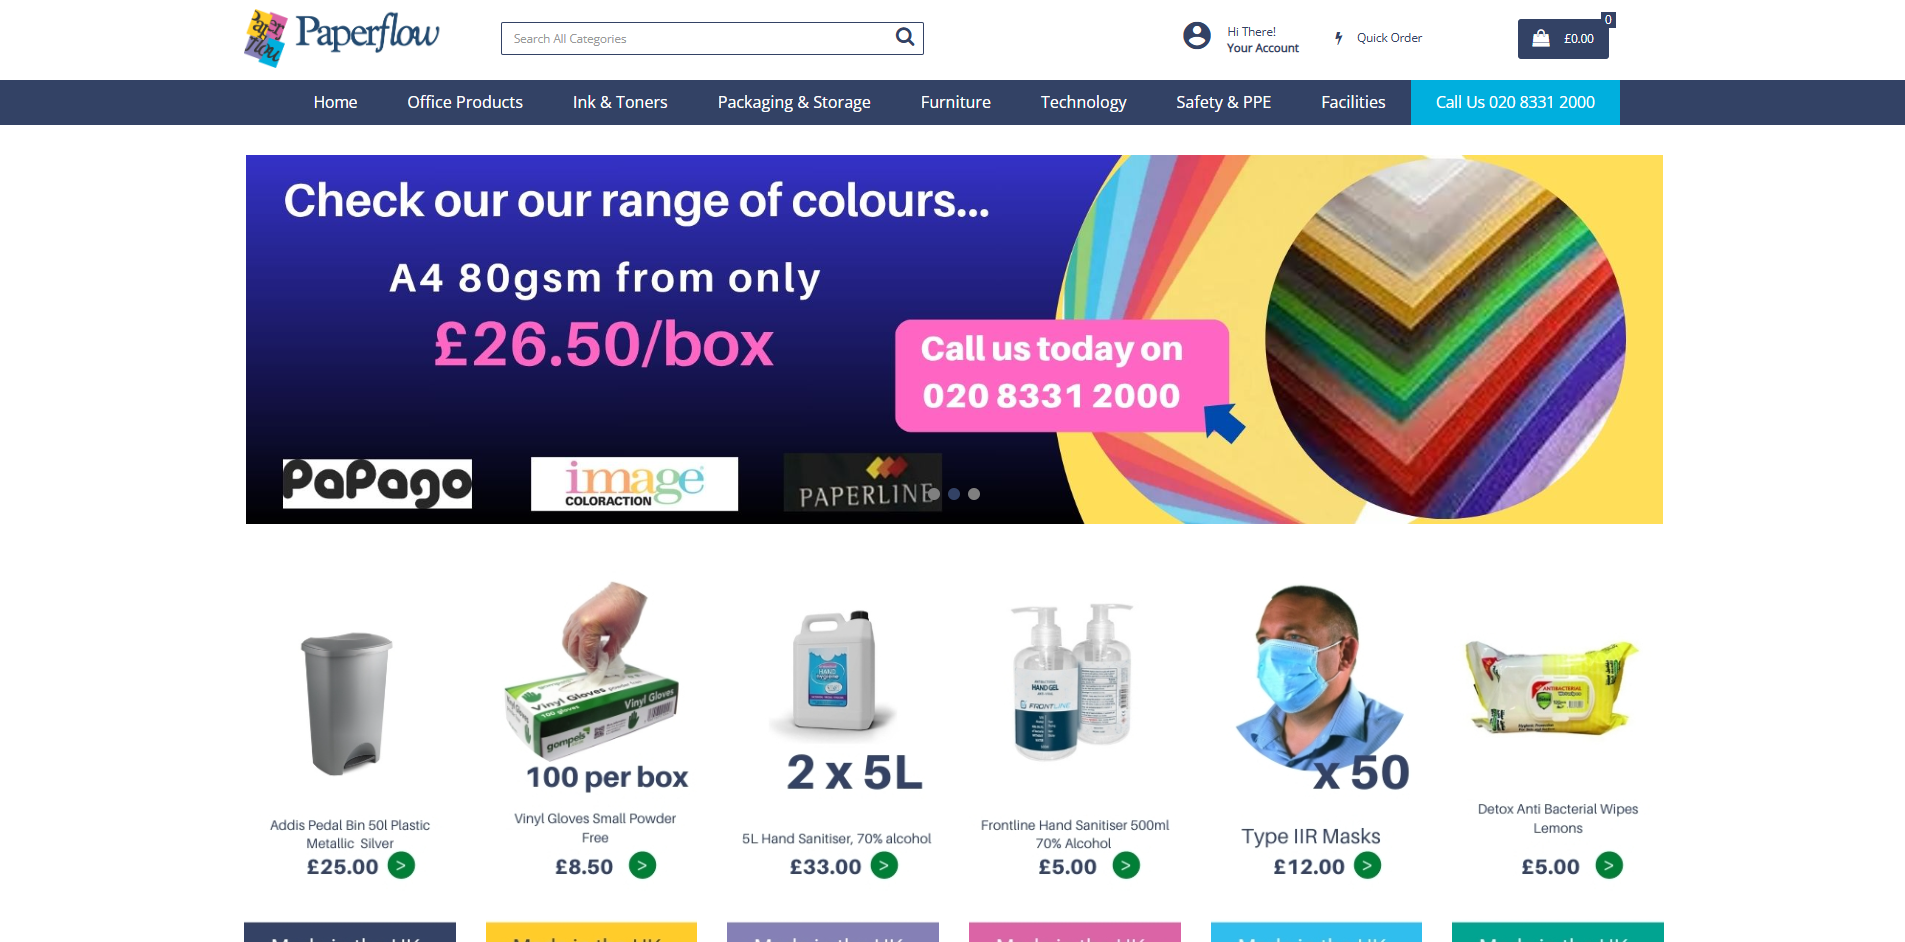The image size is (1905, 942).
Task: Click green arrow next to £33.00 sanitiser
Action: coord(884,866)
